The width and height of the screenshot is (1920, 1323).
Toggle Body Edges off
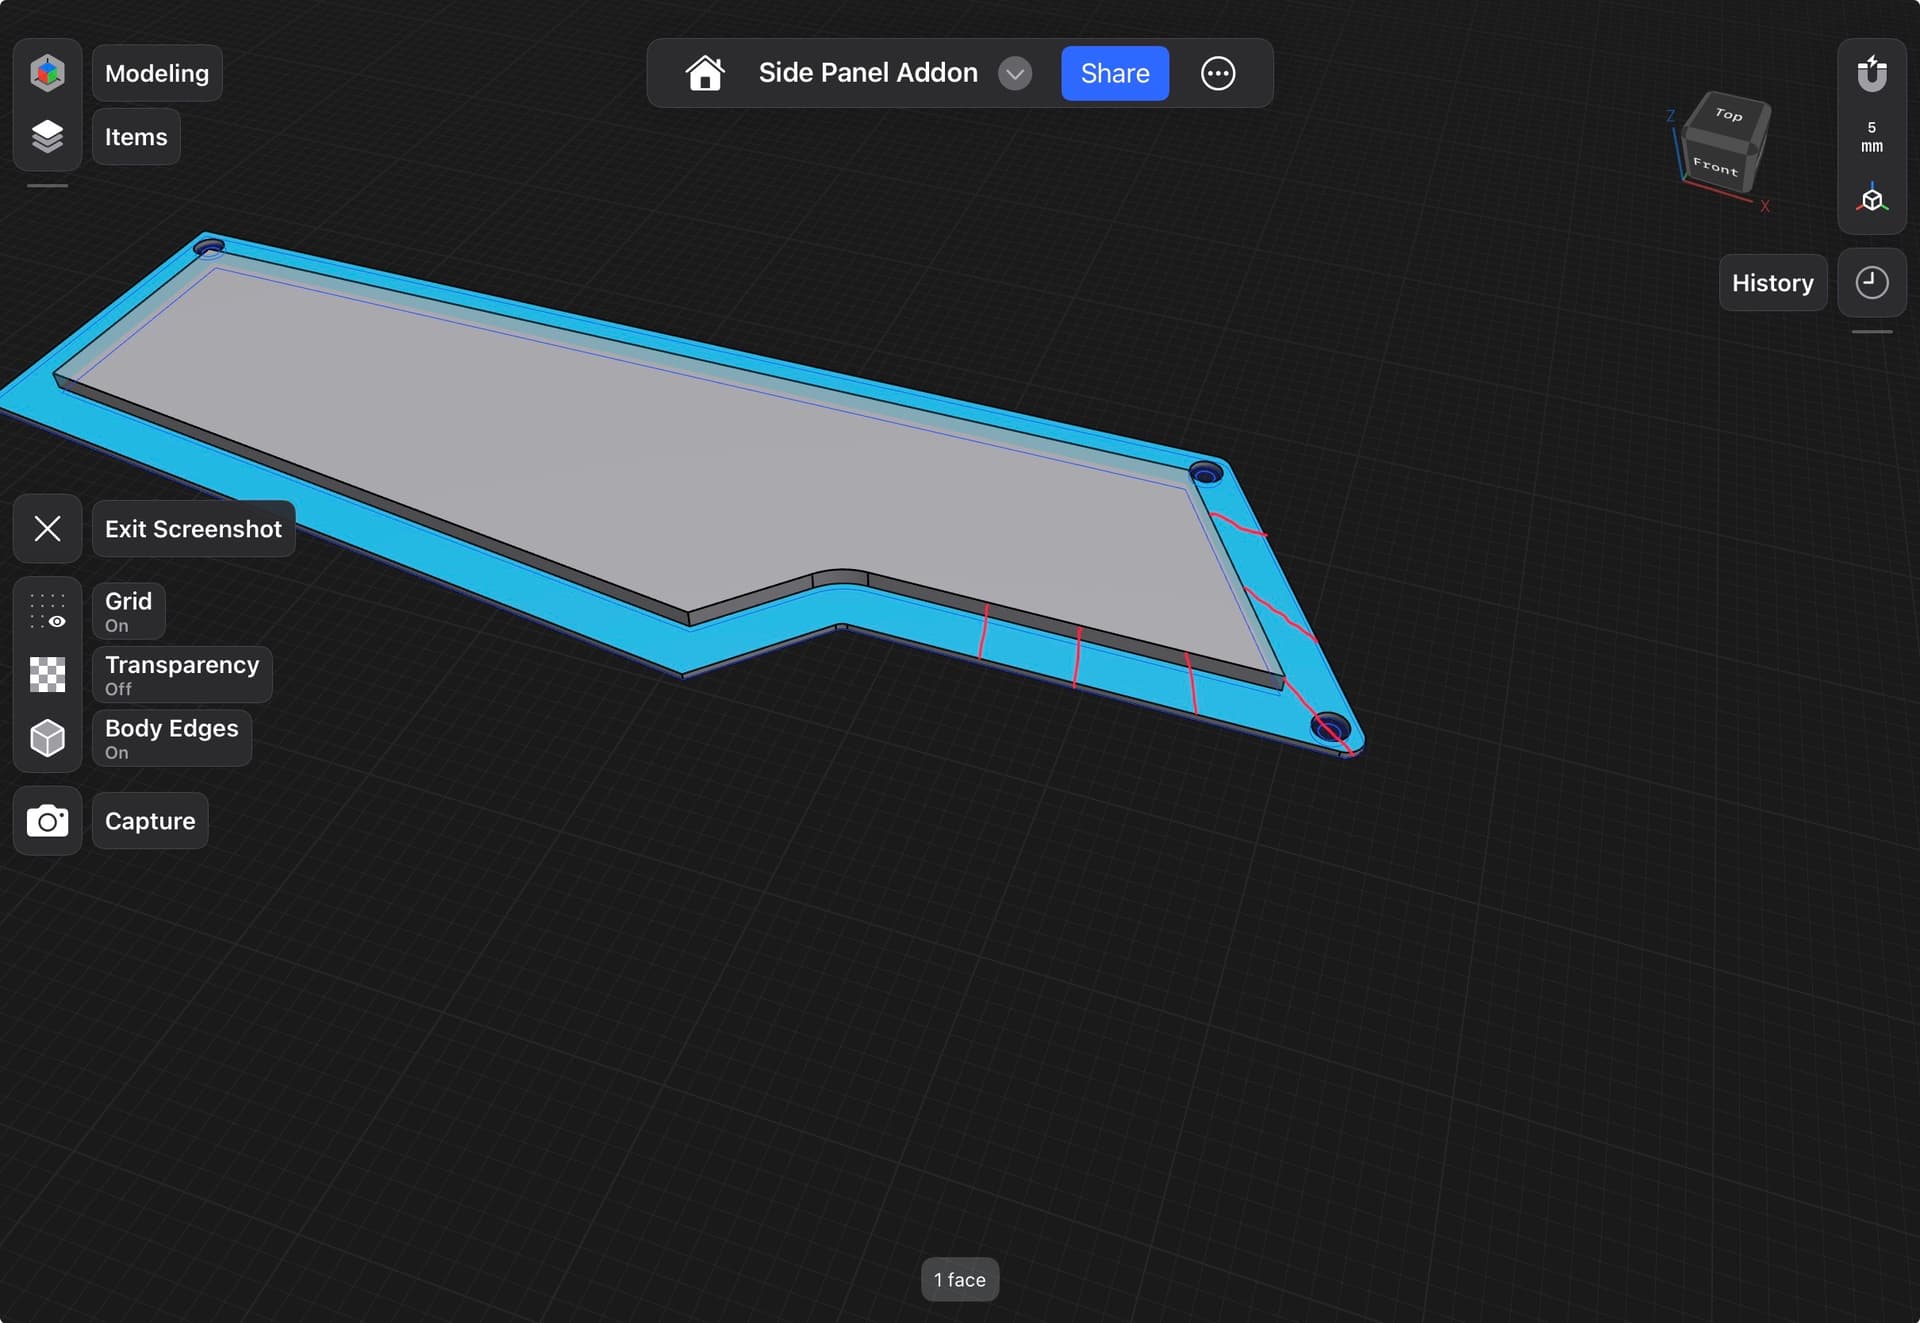click(x=47, y=738)
